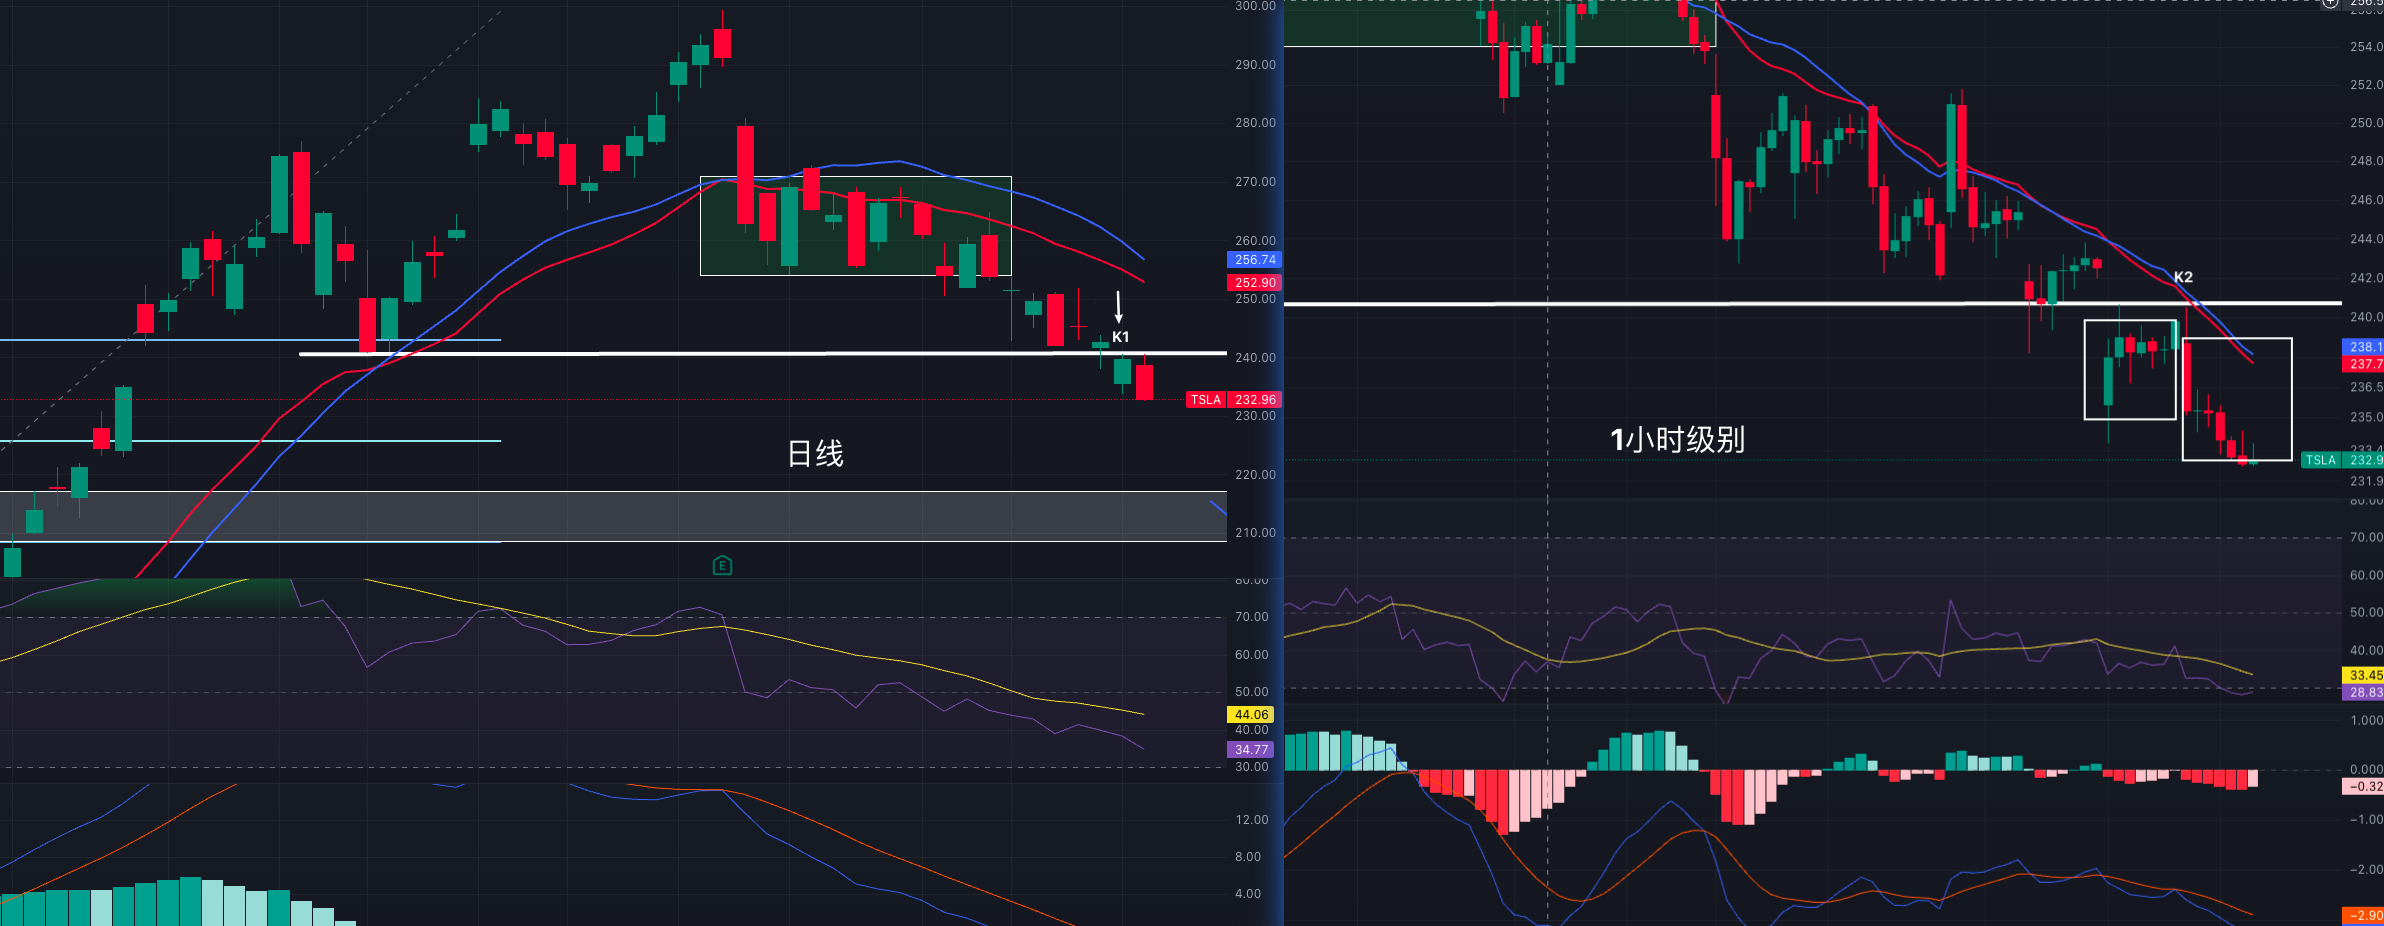Viewport: 2384px width, 926px height.
Task: Click the yellow 44.06 RSI value label
Action: pyautogui.click(x=1250, y=715)
